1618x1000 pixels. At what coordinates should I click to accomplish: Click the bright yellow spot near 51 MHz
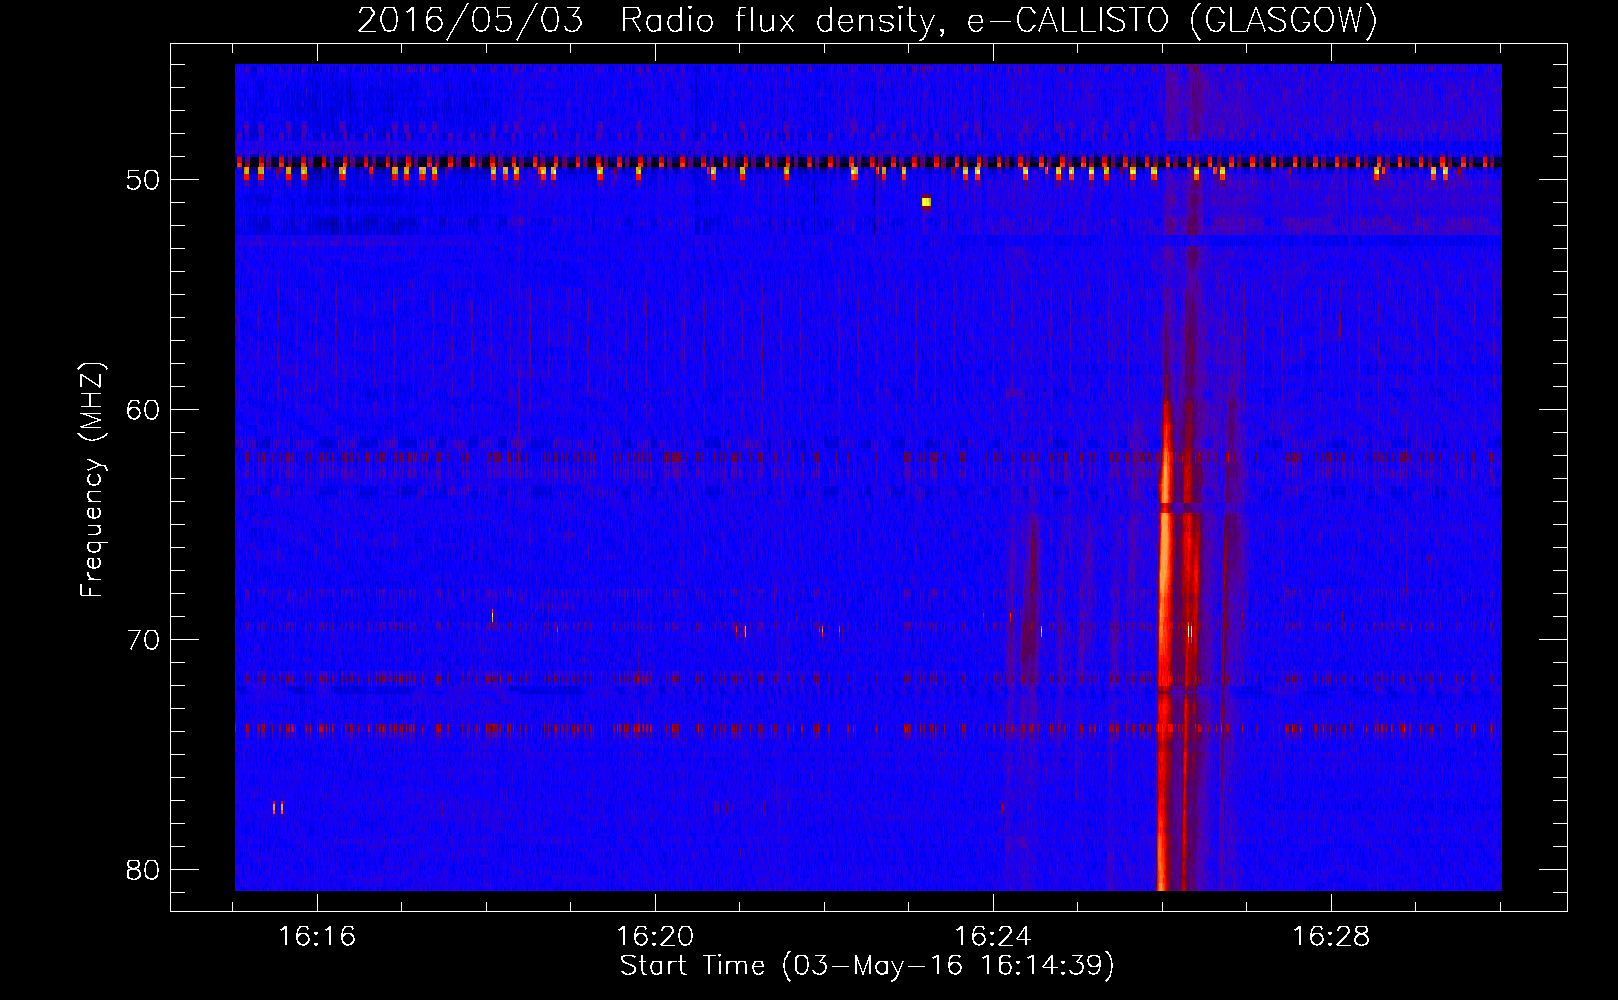pyautogui.click(x=926, y=202)
